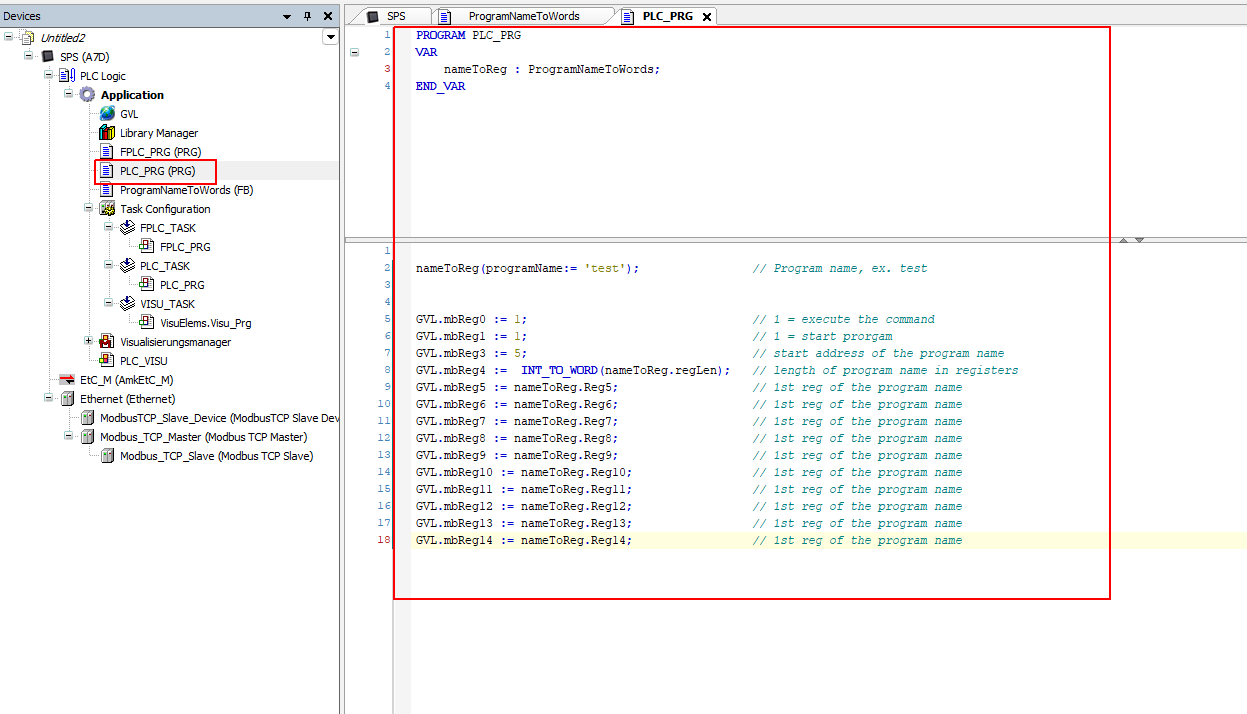Screen dimensions: 1247x714
Task: Collapse the PLC Logic node
Action: click(x=50, y=75)
